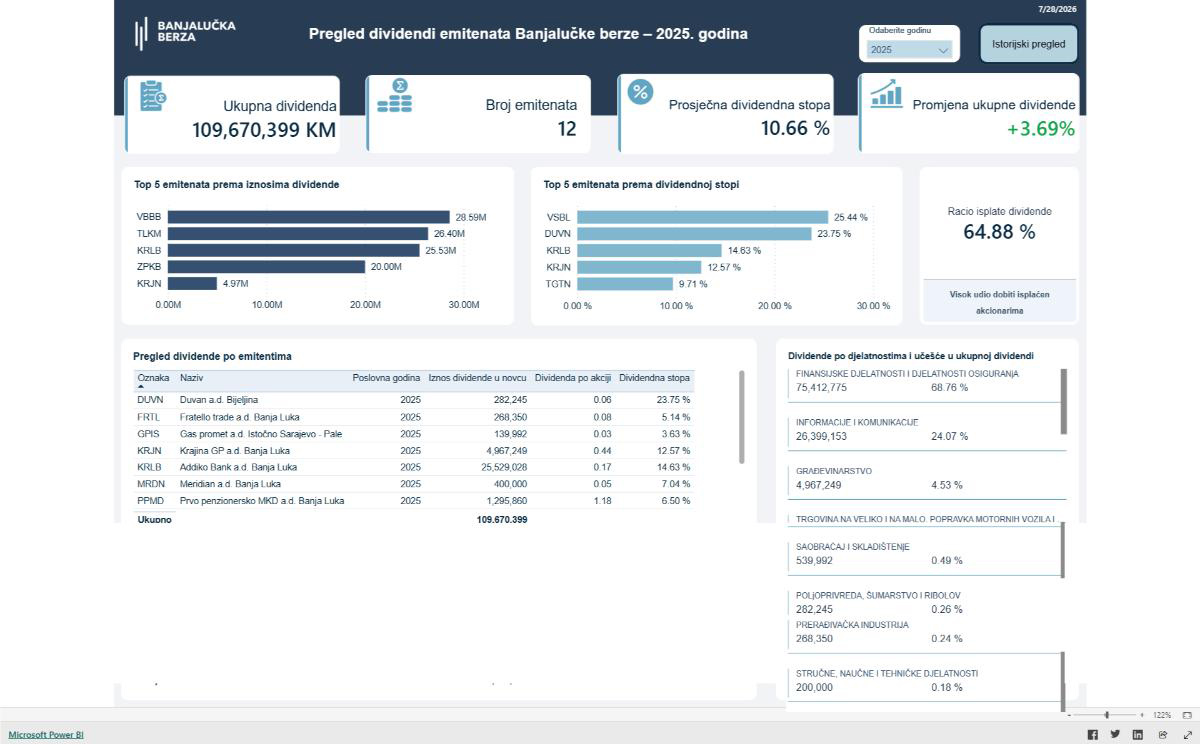
Task: Click the Banjalučka berza logo
Action: (185, 33)
